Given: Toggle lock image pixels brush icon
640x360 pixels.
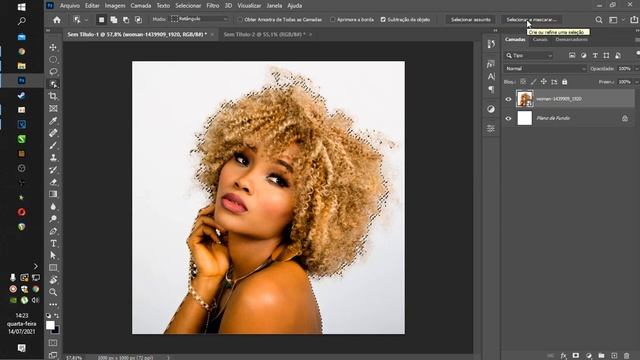Looking at the screenshot, I should click(x=533, y=82).
